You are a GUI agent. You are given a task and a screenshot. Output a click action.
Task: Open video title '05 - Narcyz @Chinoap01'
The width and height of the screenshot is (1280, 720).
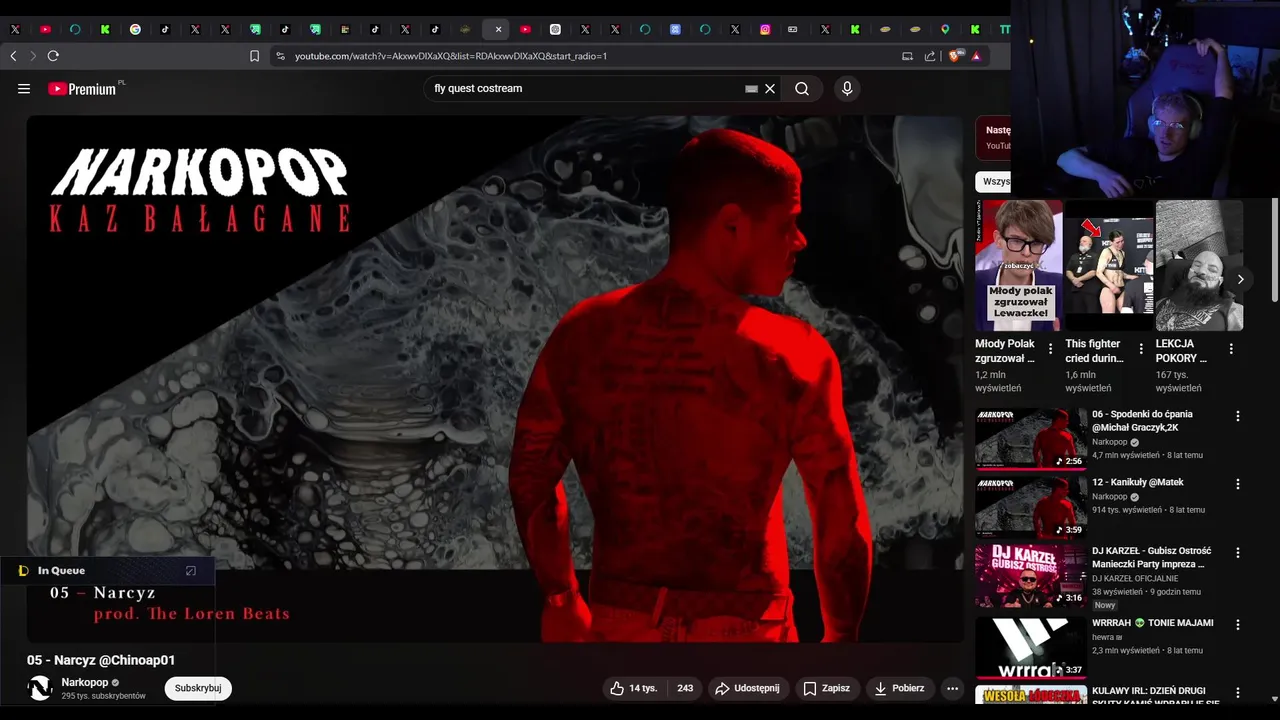[x=101, y=660]
